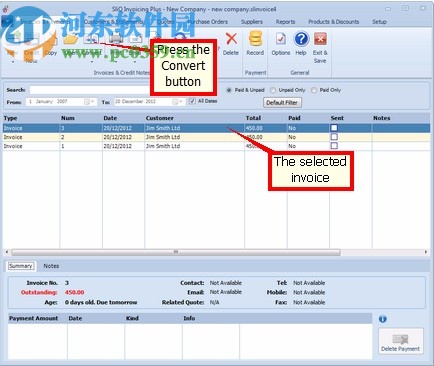Toggle the All Dates checkbox
Image resolution: width=434 pixels, height=366 pixels.
(x=192, y=101)
